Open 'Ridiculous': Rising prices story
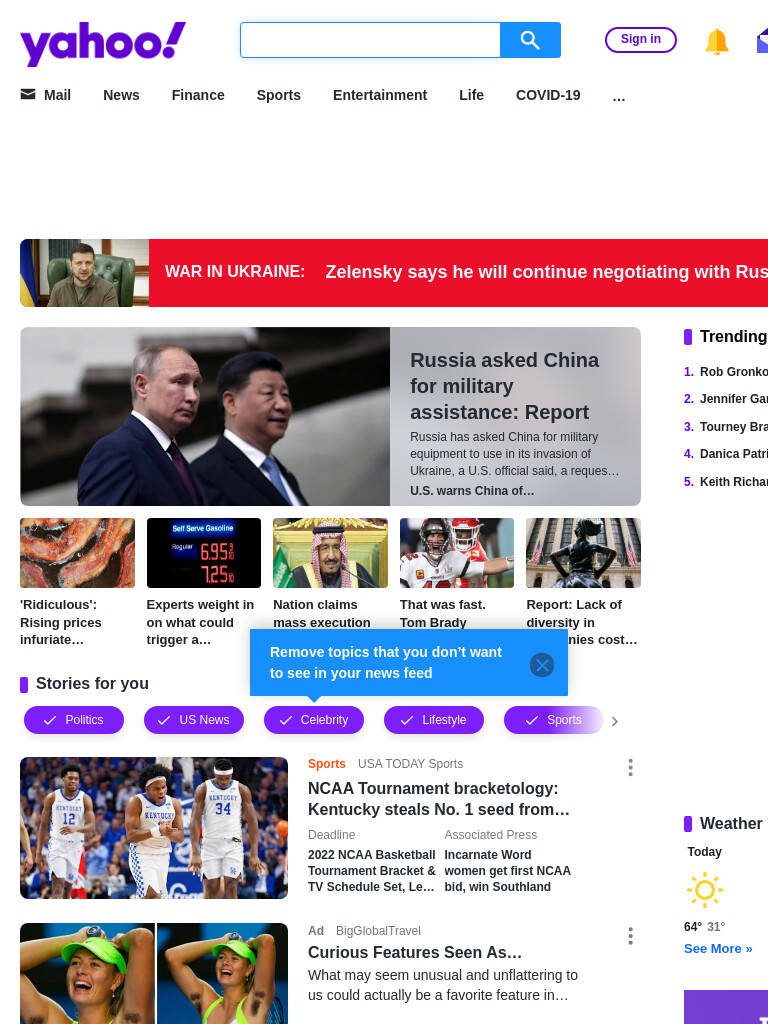This screenshot has width=768, height=1024. [x=61, y=622]
